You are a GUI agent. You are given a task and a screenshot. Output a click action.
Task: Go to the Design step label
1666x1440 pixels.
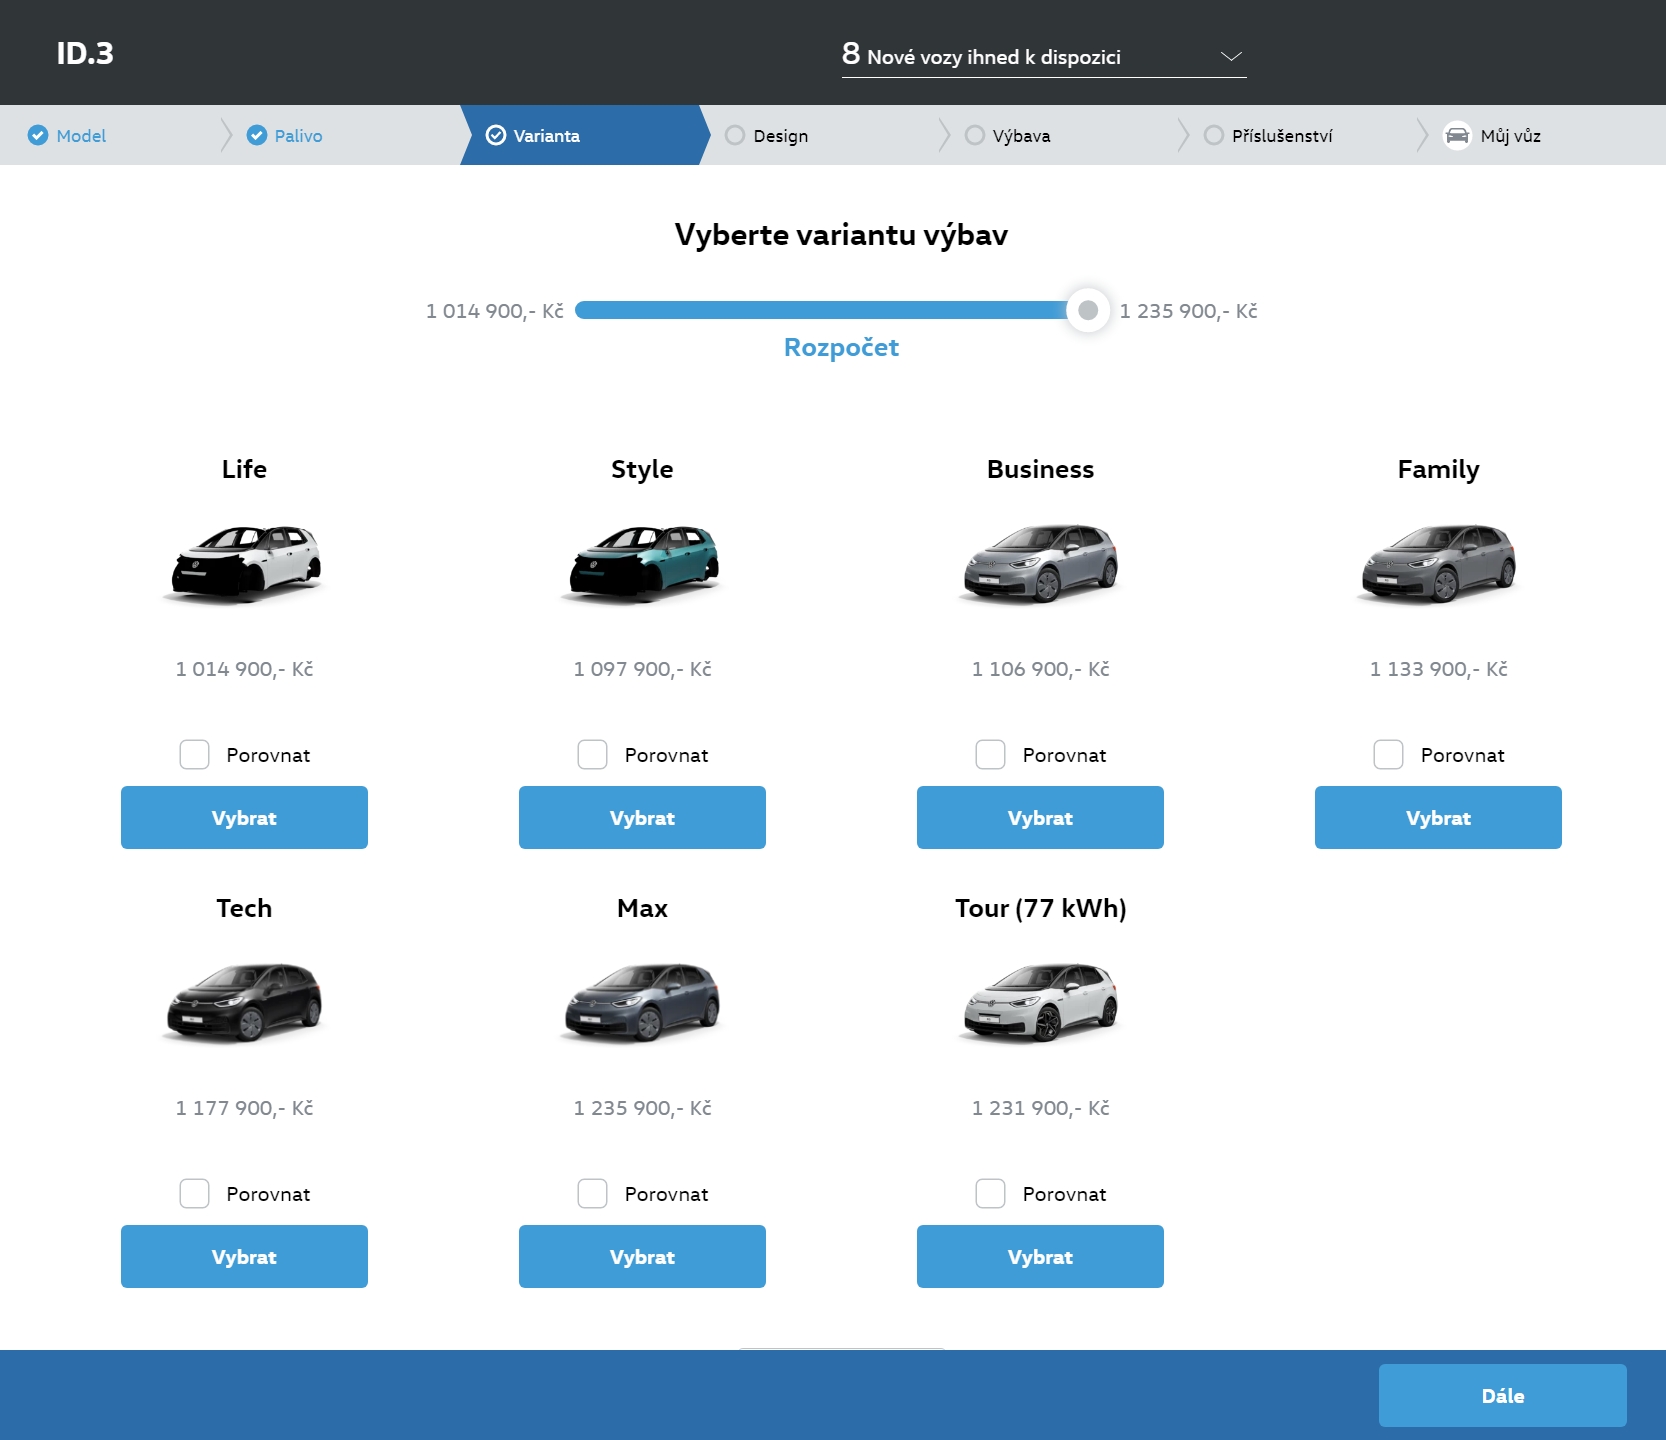tap(780, 135)
